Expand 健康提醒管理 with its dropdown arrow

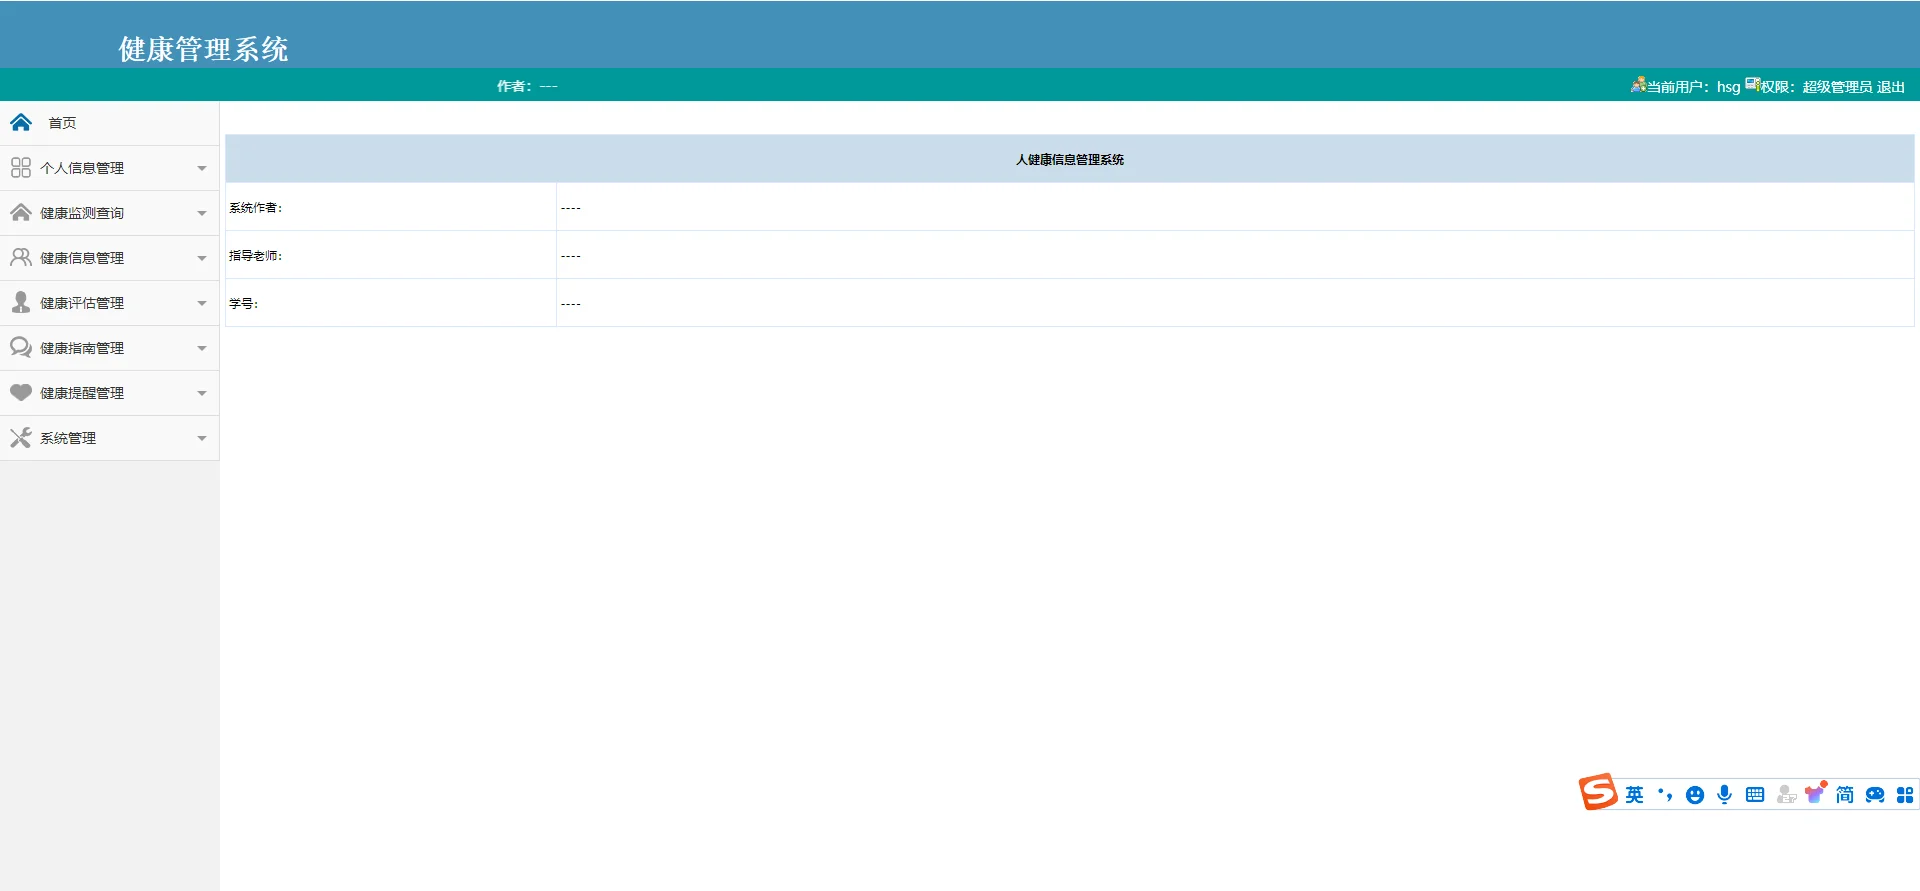[x=202, y=393]
